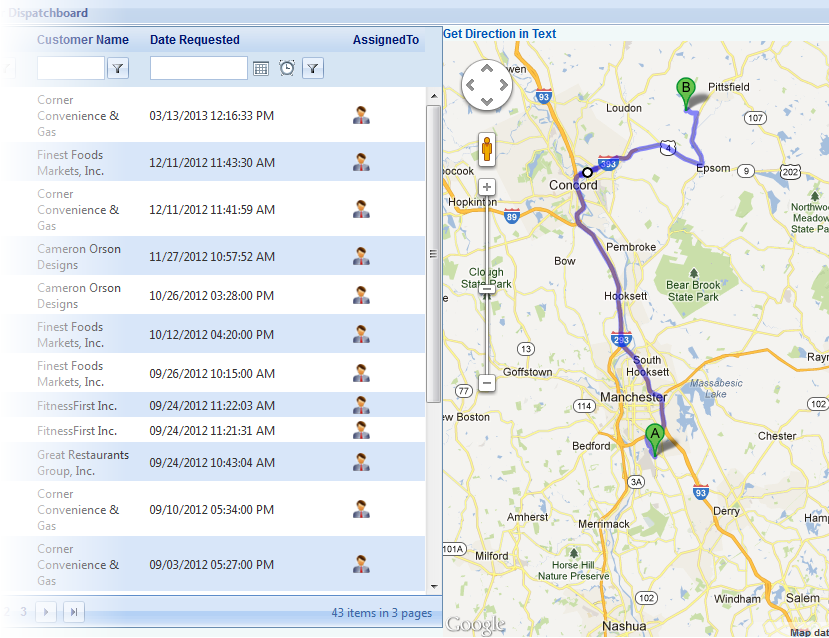
Task: Select row dated 10/26/2012 03:28:00 PM
Action: click(x=214, y=295)
